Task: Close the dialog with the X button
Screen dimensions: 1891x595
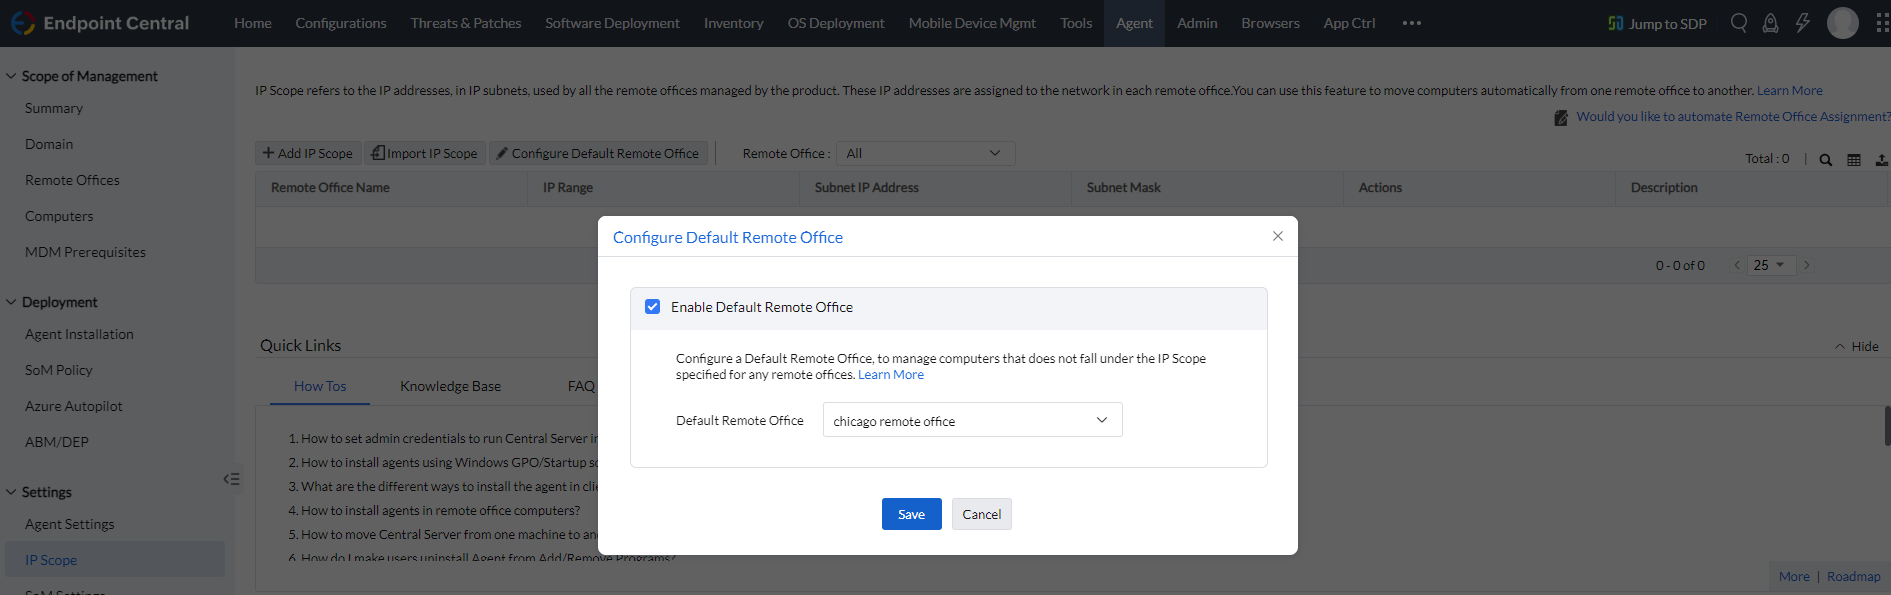Action: 1278,236
